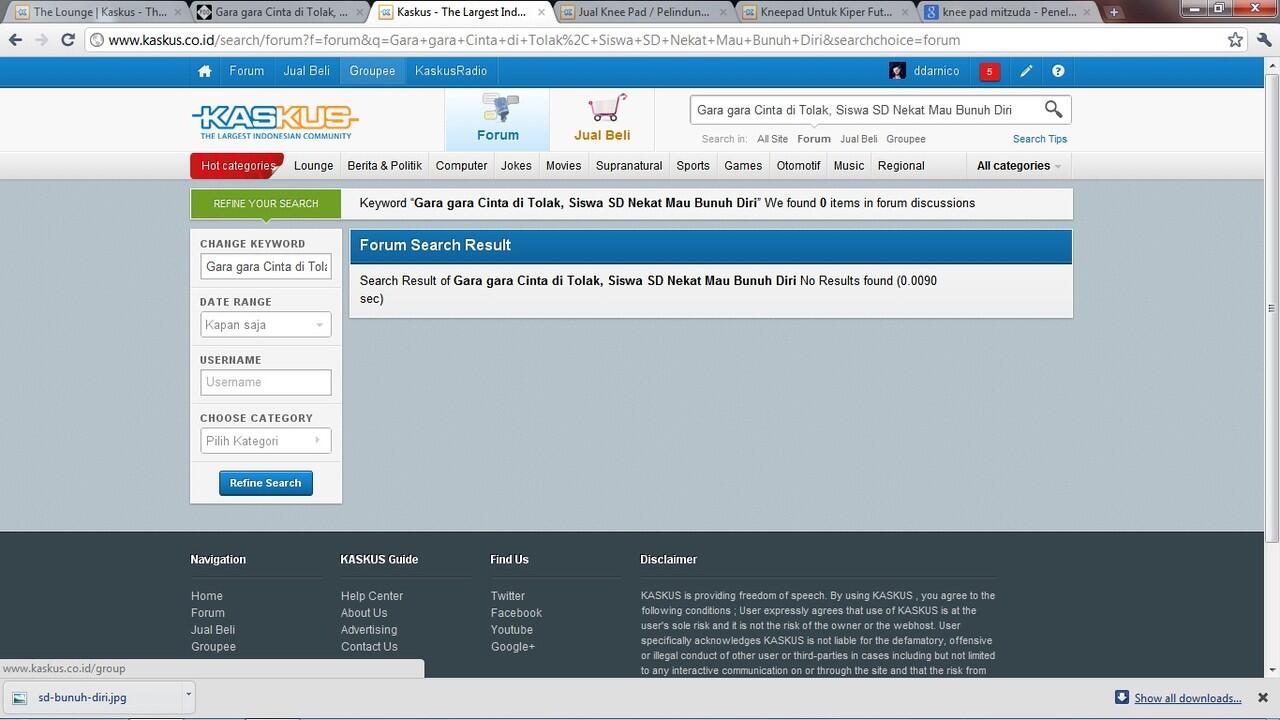The width and height of the screenshot is (1280, 720).
Task: Open Twitter link under Find Us
Action: (507, 596)
